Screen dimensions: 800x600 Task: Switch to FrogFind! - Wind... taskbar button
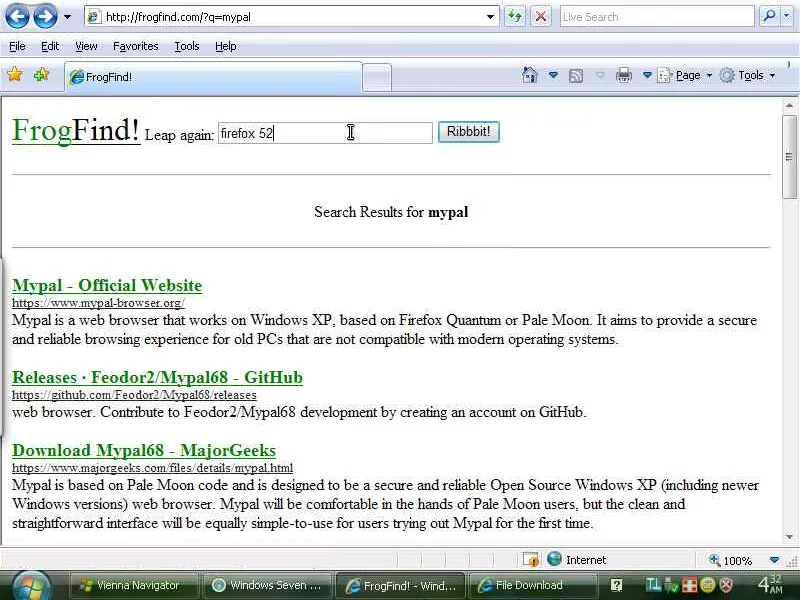(x=400, y=586)
